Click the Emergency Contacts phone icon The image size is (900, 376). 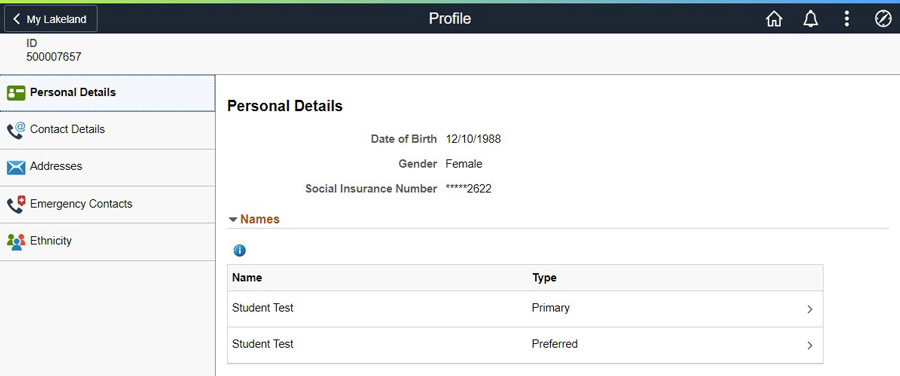tap(16, 204)
